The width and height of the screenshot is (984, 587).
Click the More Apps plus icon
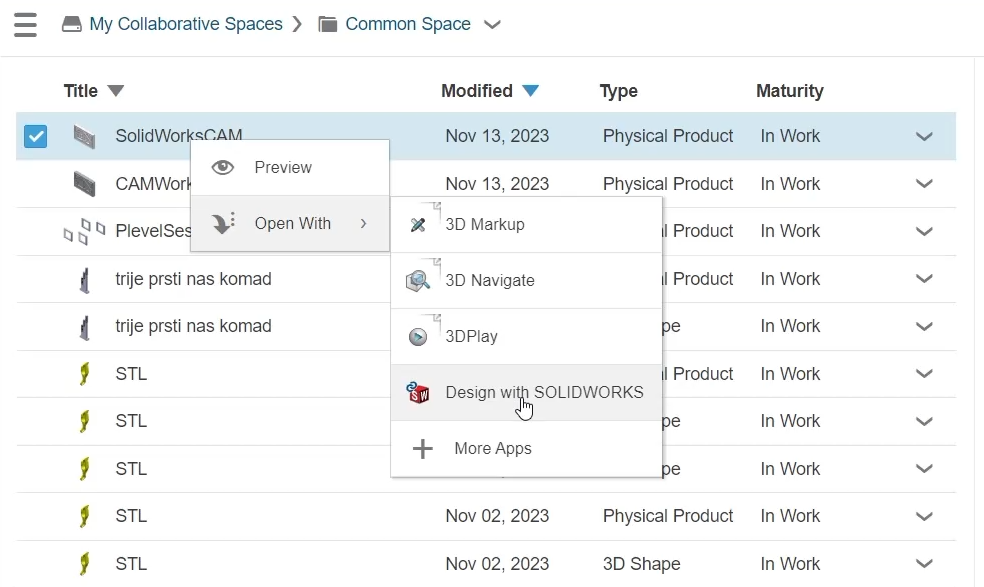pos(423,448)
